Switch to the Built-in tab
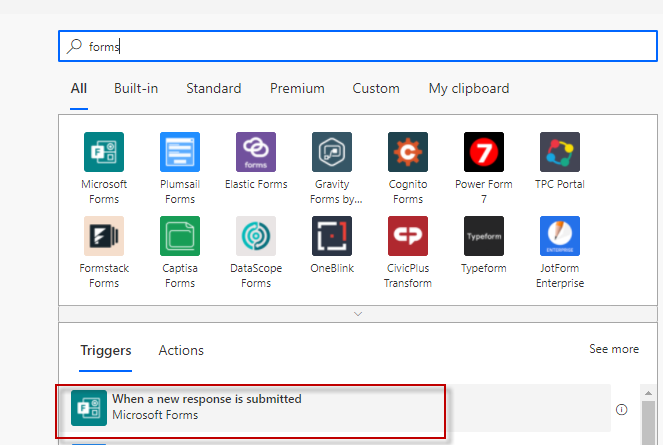Image resolution: width=663 pixels, height=445 pixels. tap(136, 89)
